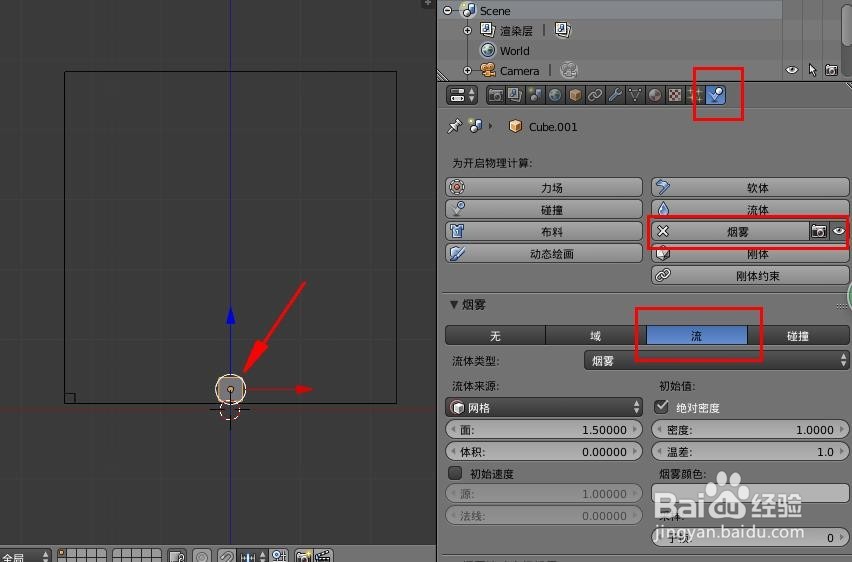Screen dimensions: 852x562
Task: Toggle the lock-to-scene layers icon
Action: coord(177,556)
